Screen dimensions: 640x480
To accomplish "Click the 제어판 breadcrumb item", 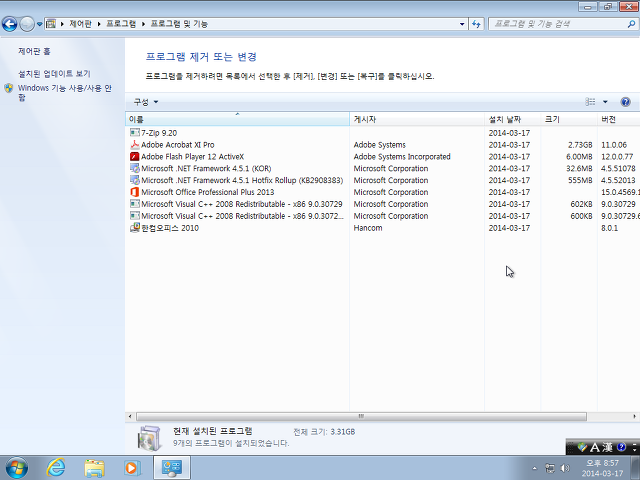I will tap(80, 24).
